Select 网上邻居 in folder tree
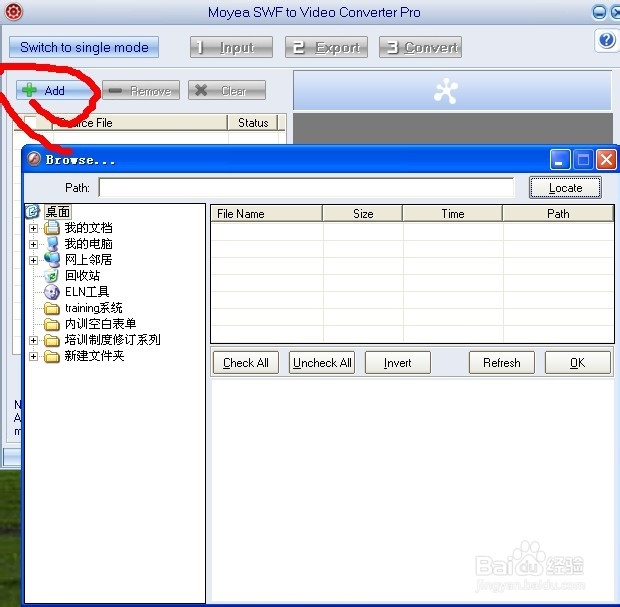This screenshot has width=620, height=607. tap(89, 260)
